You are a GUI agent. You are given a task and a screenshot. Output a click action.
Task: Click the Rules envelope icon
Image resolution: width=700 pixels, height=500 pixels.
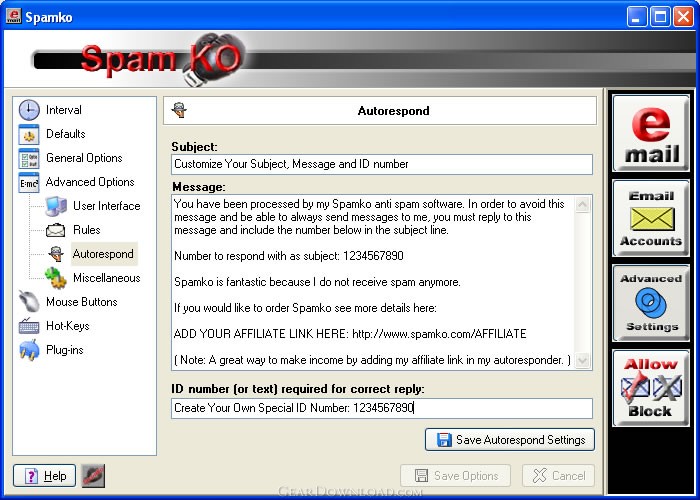[56, 230]
